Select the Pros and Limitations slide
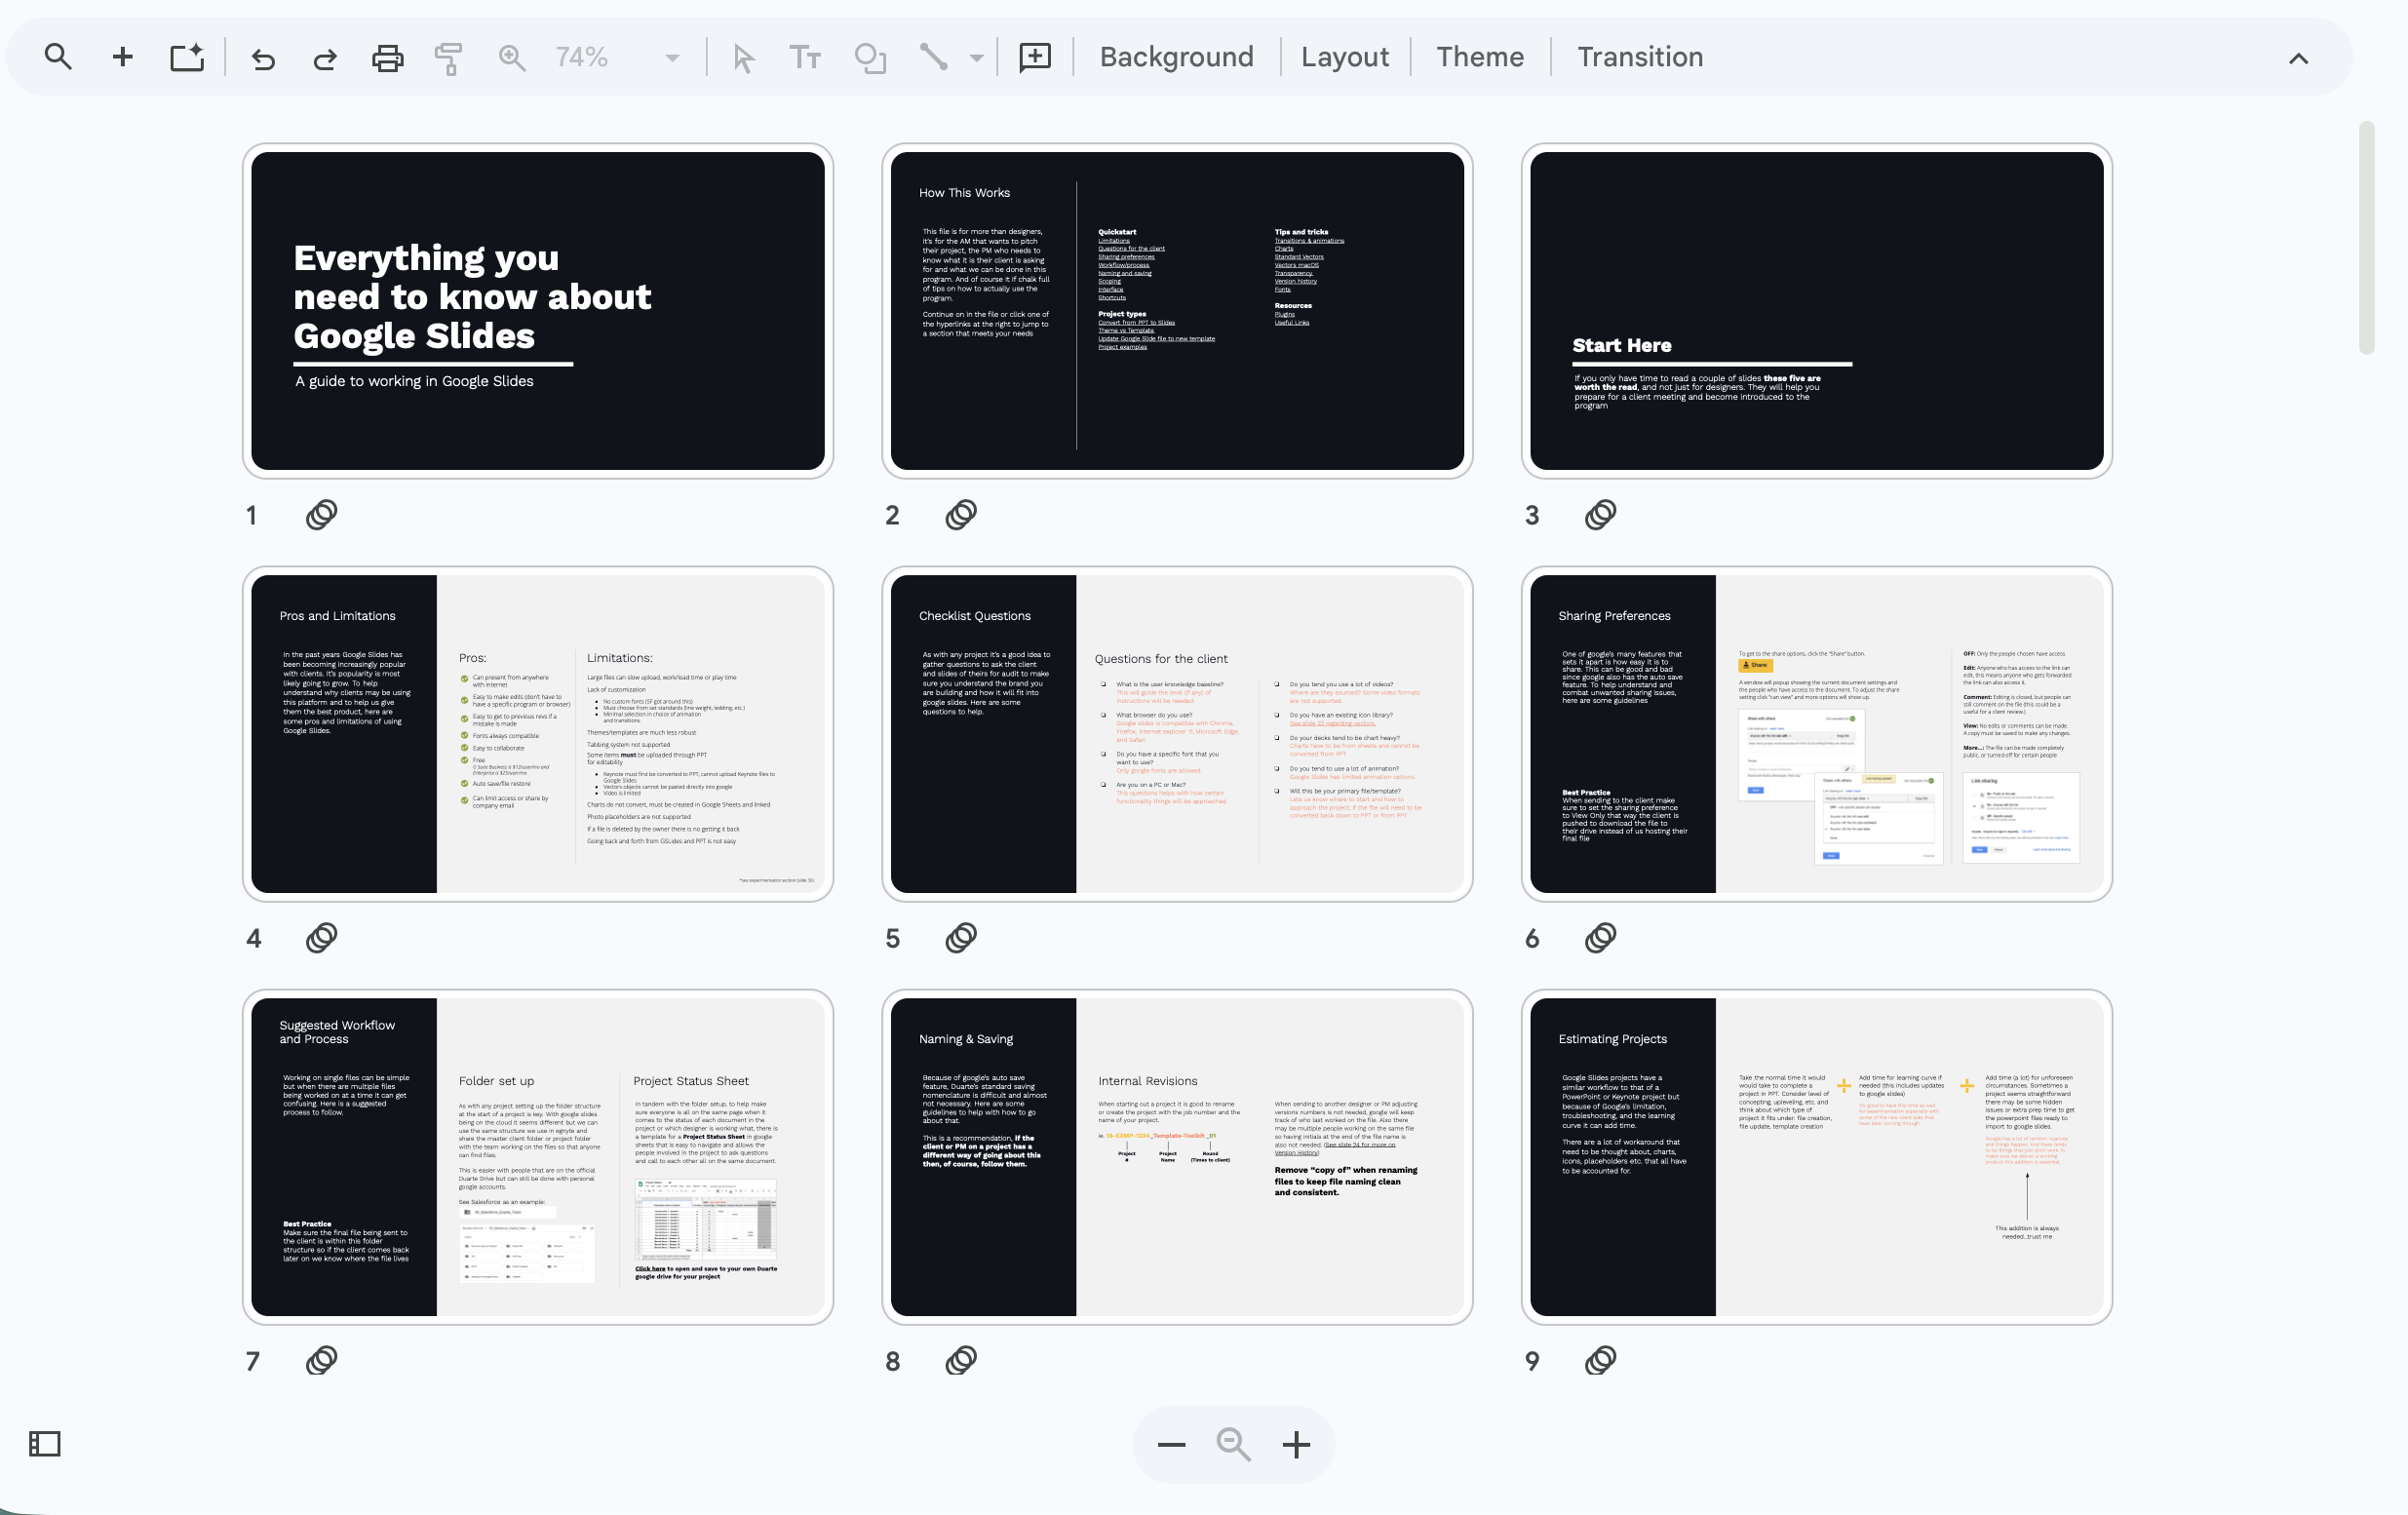Viewport: 2408px width, 1515px height. coord(538,734)
